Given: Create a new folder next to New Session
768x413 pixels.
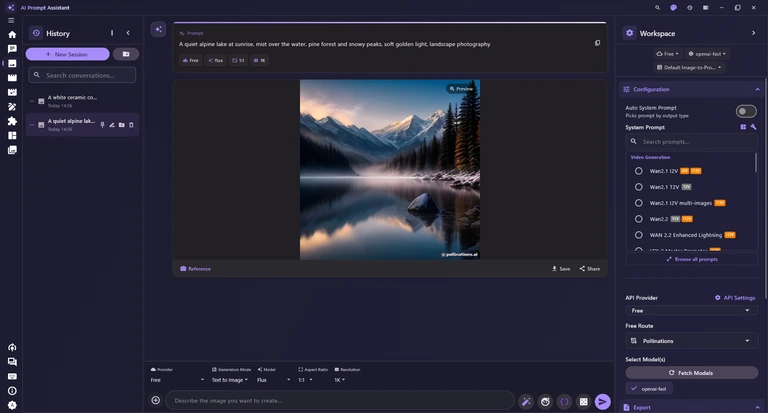Looking at the screenshot, I should (x=126, y=54).
